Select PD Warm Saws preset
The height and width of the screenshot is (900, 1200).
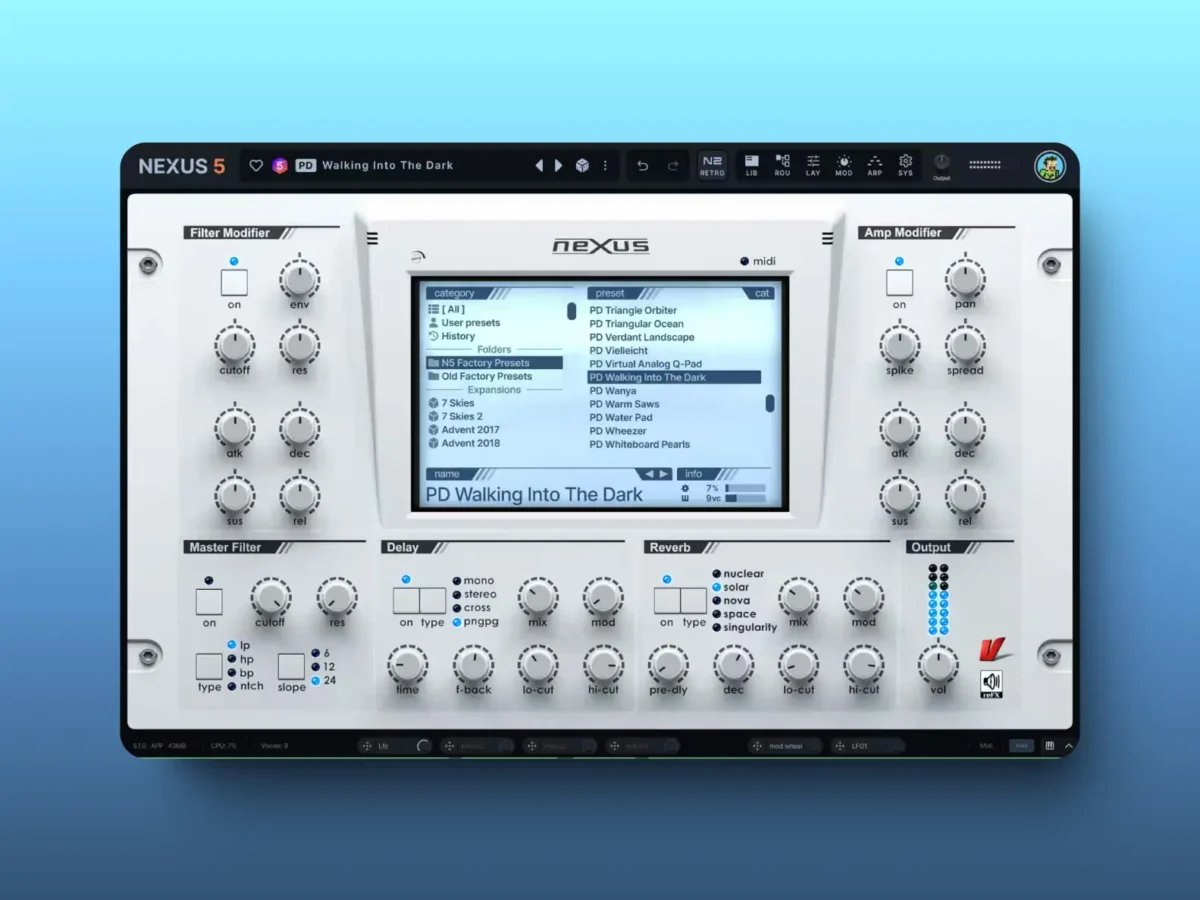(x=625, y=404)
